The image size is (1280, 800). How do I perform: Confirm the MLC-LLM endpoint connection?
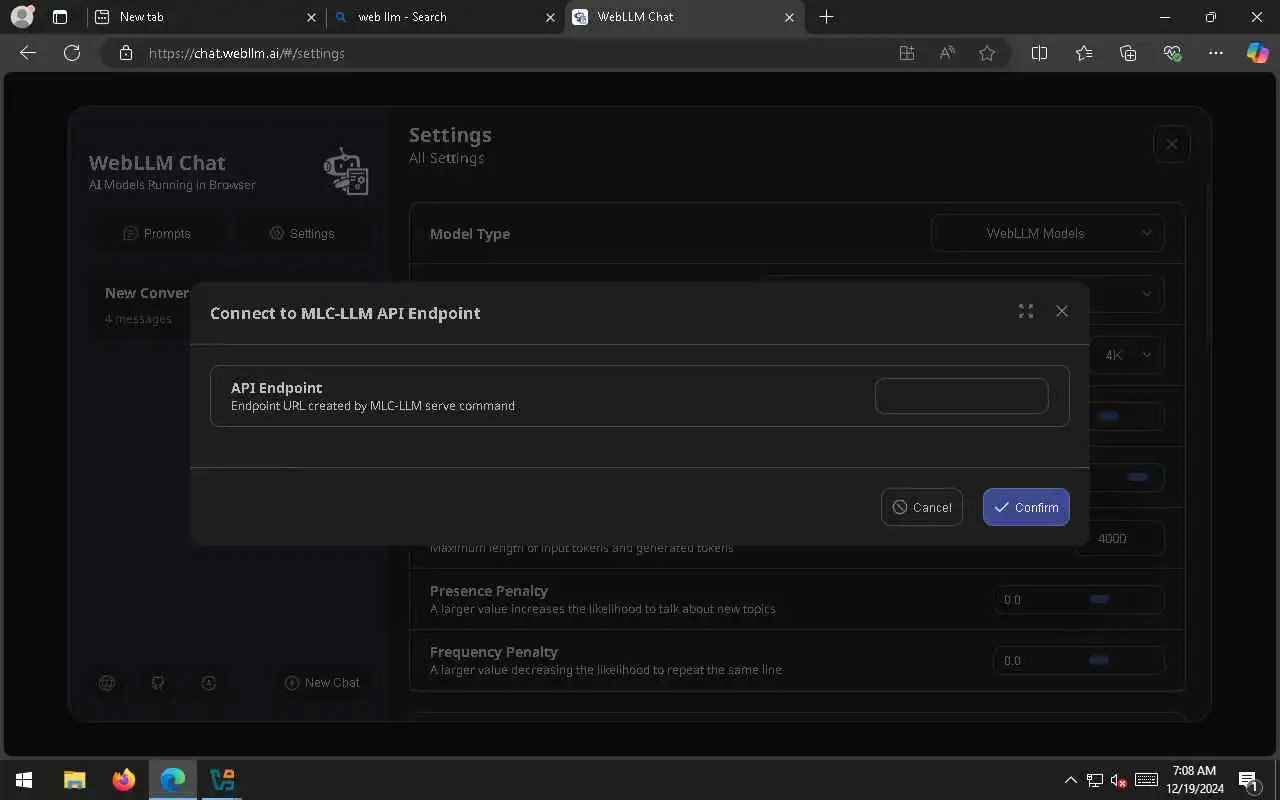(x=1026, y=507)
